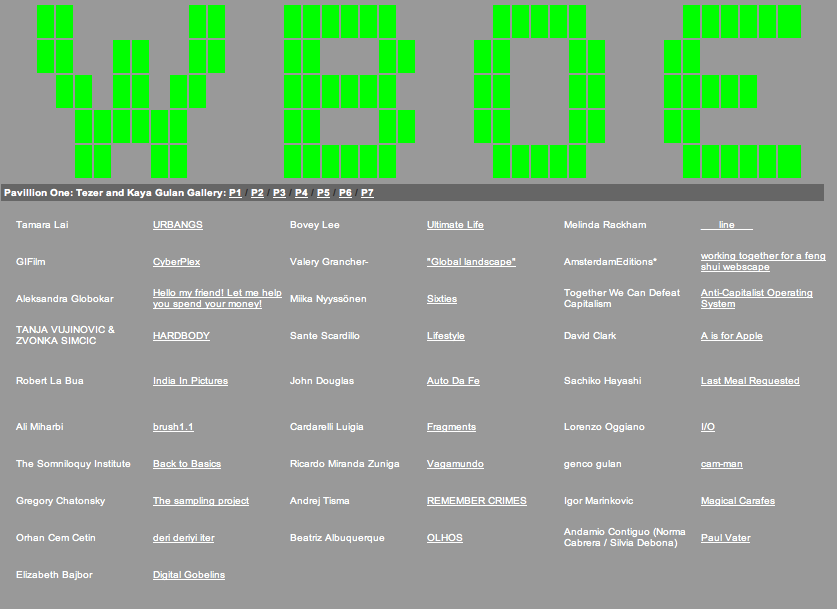The width and height of the screenshot is (837, 609).
Task: Visit the OLHOS artwork link
Action: coord(445,538)
